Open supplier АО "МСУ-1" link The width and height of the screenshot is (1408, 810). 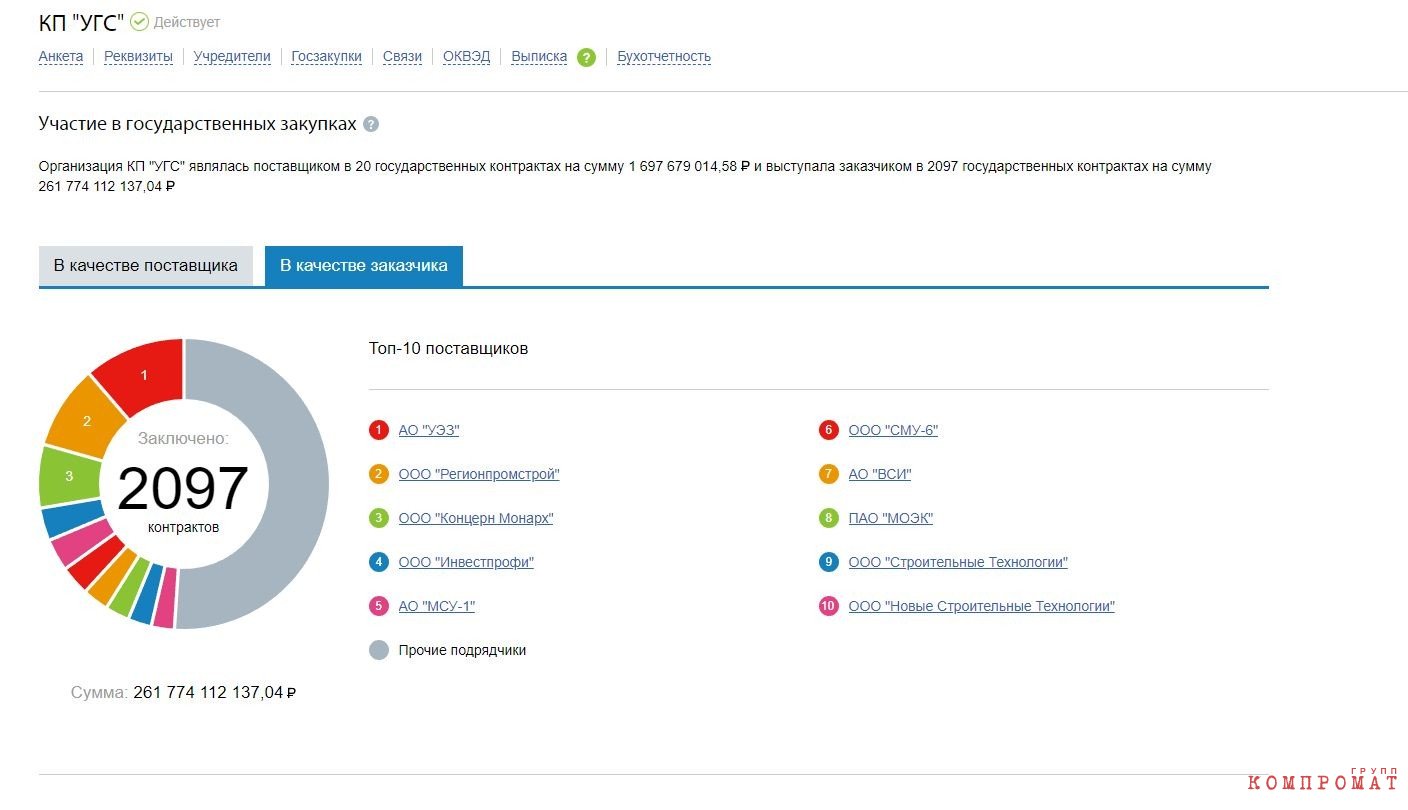pos(437,607)
